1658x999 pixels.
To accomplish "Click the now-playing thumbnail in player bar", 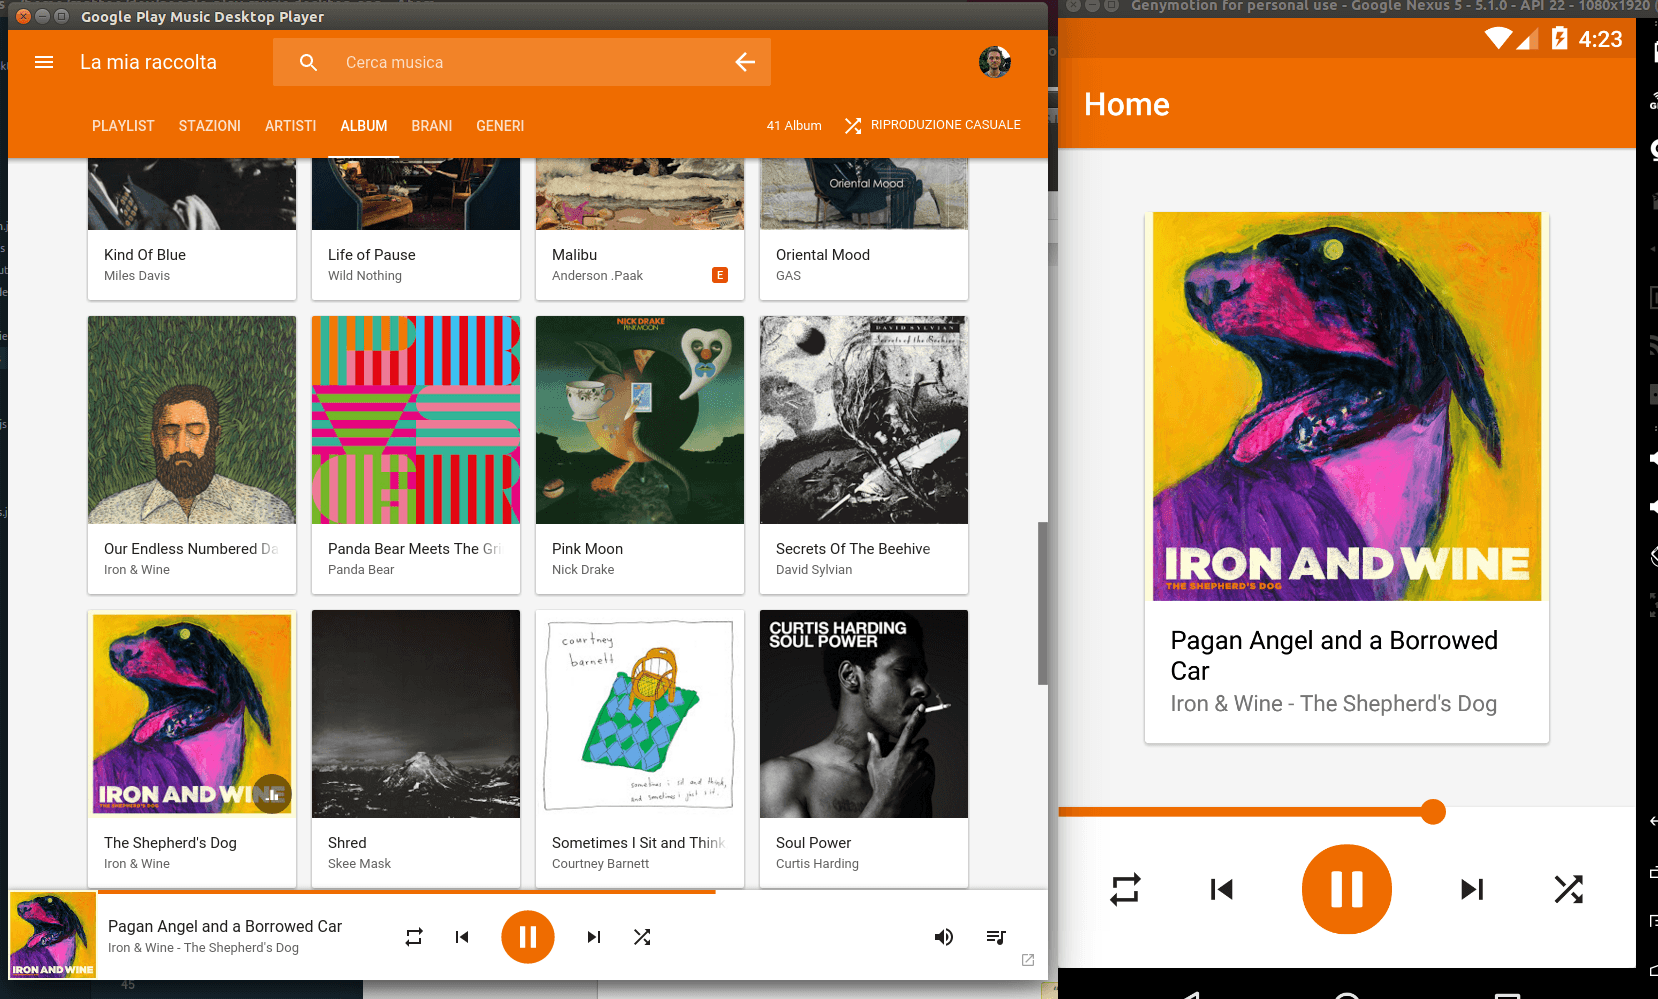I will pyautogui.click(x=53, y=935).
